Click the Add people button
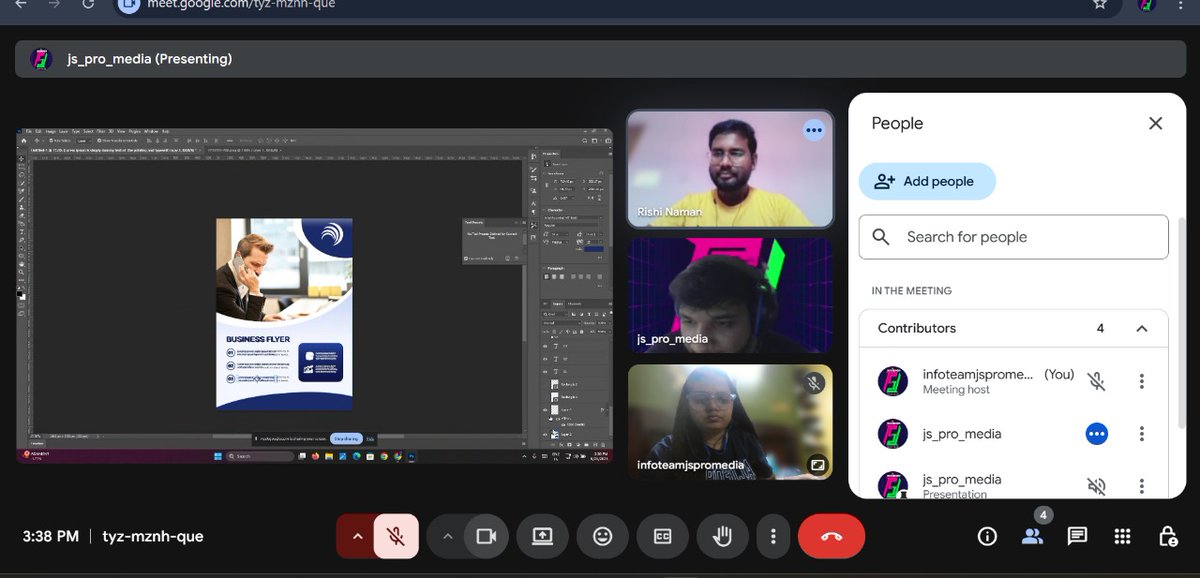 tap(927, 181)
